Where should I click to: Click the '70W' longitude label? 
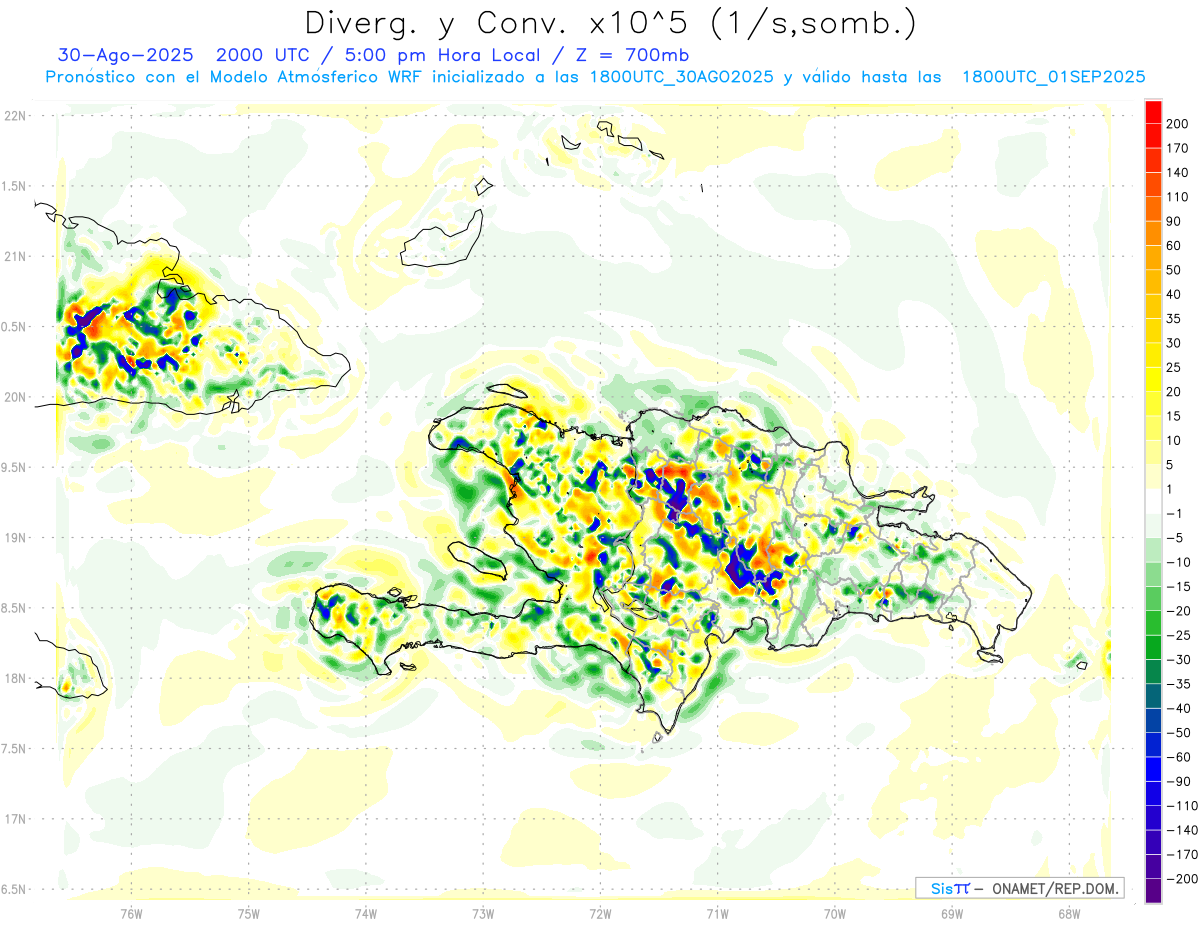click(835, 913)
